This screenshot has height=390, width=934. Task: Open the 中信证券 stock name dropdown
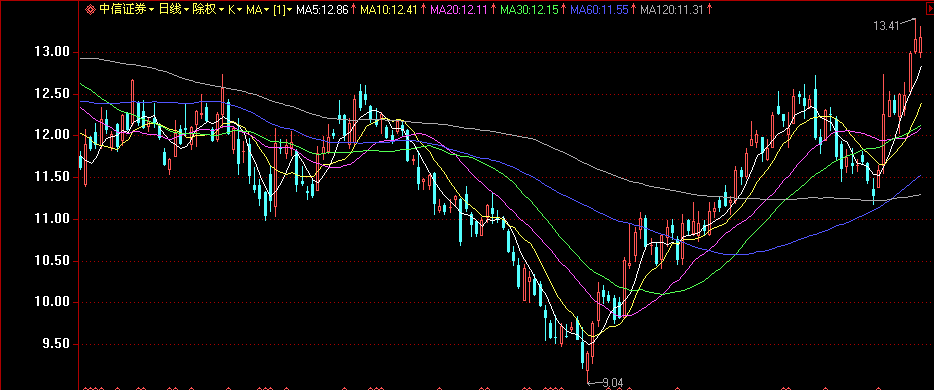(x=126, y=10)
